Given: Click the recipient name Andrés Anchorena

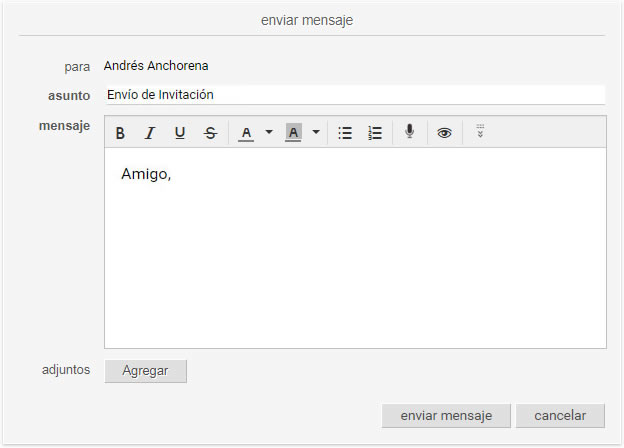Looking at the screenshot, I should [156, 66].
